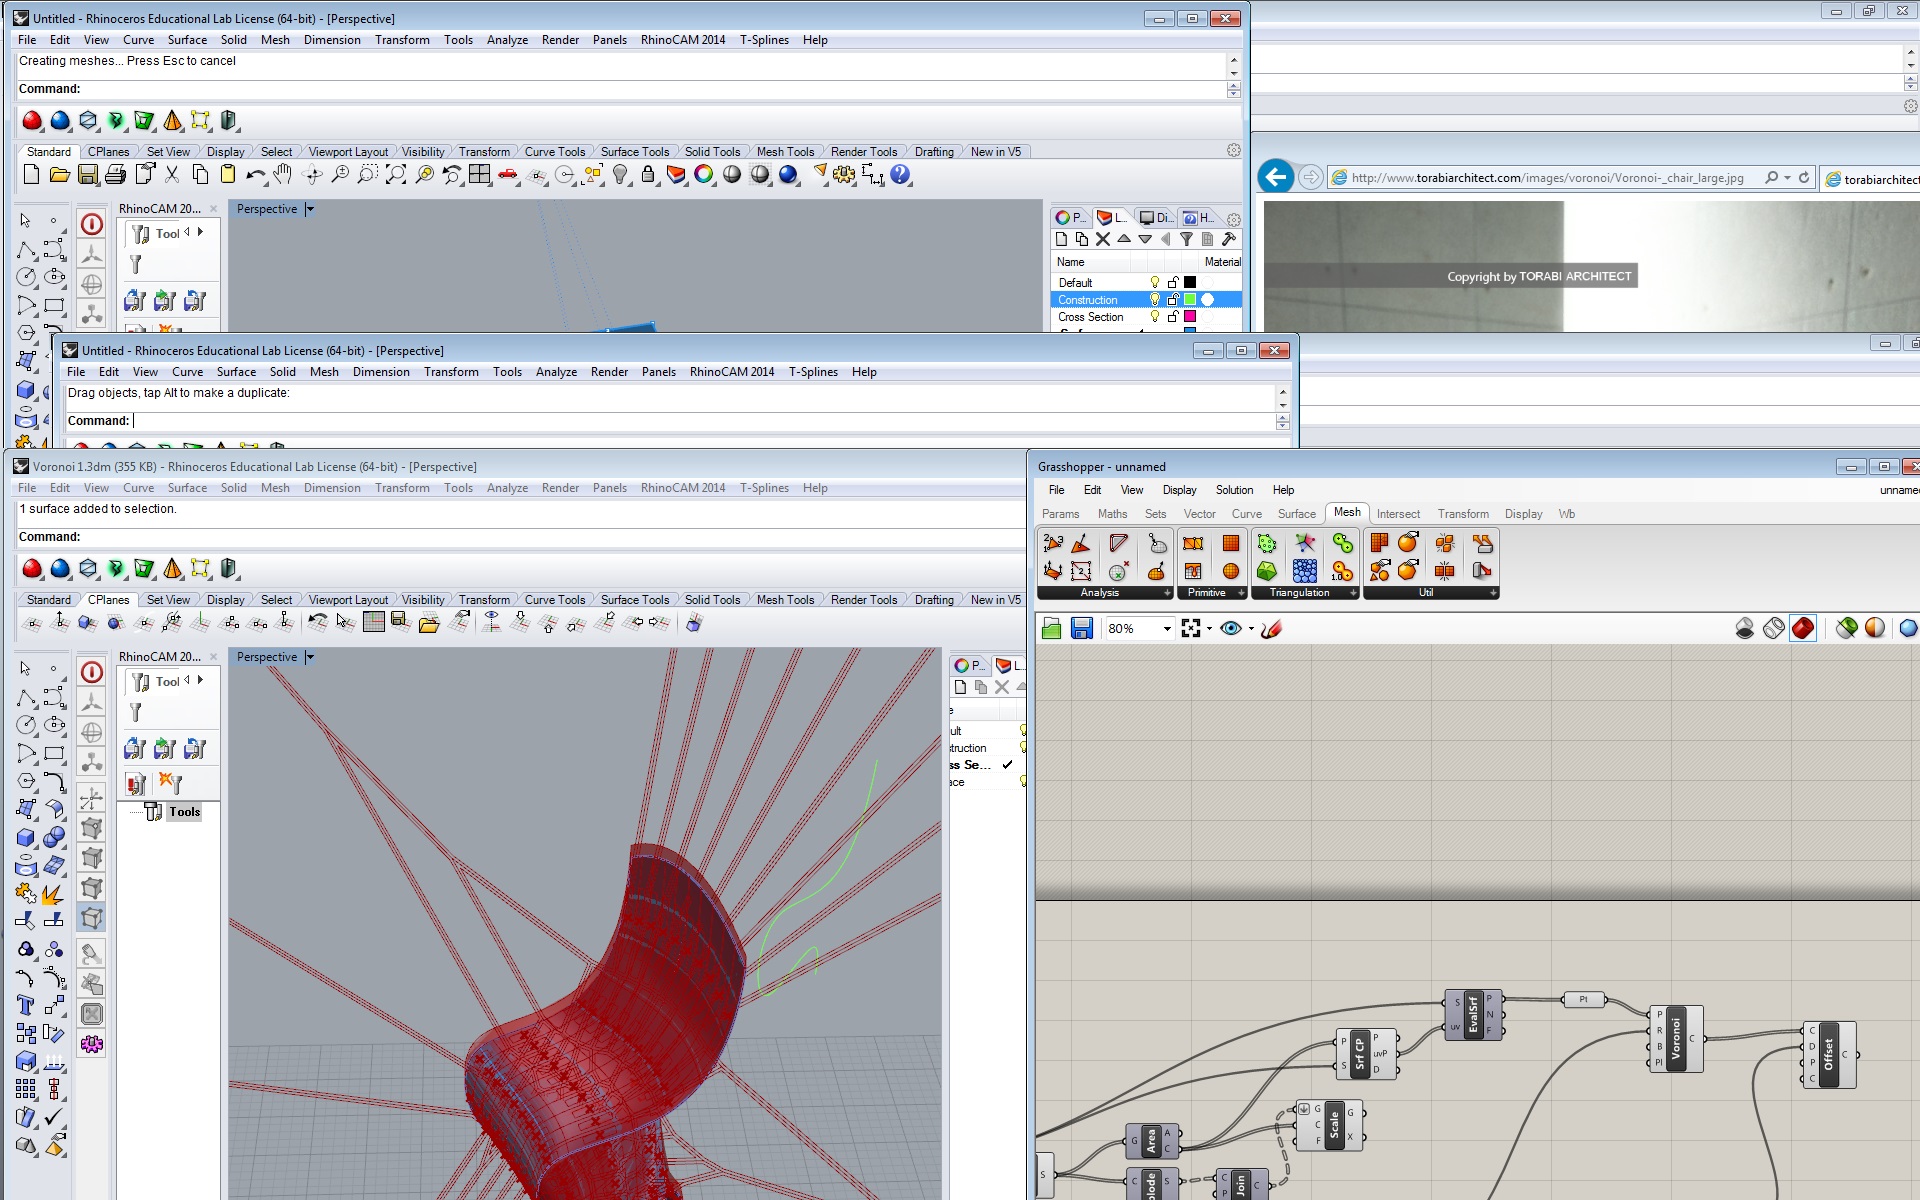Open the 80% zoom level dropdown

[x=1166, y=629]
